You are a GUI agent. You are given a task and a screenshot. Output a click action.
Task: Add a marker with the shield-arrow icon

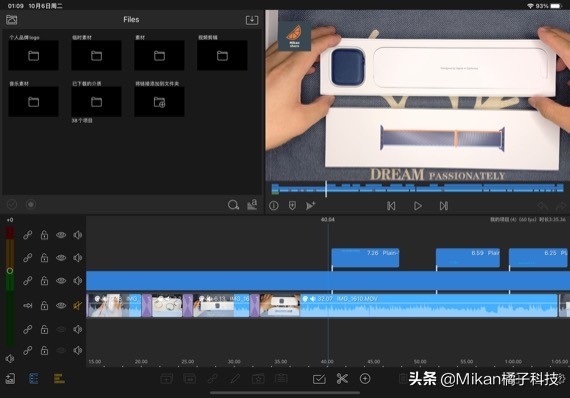(292, 206)
